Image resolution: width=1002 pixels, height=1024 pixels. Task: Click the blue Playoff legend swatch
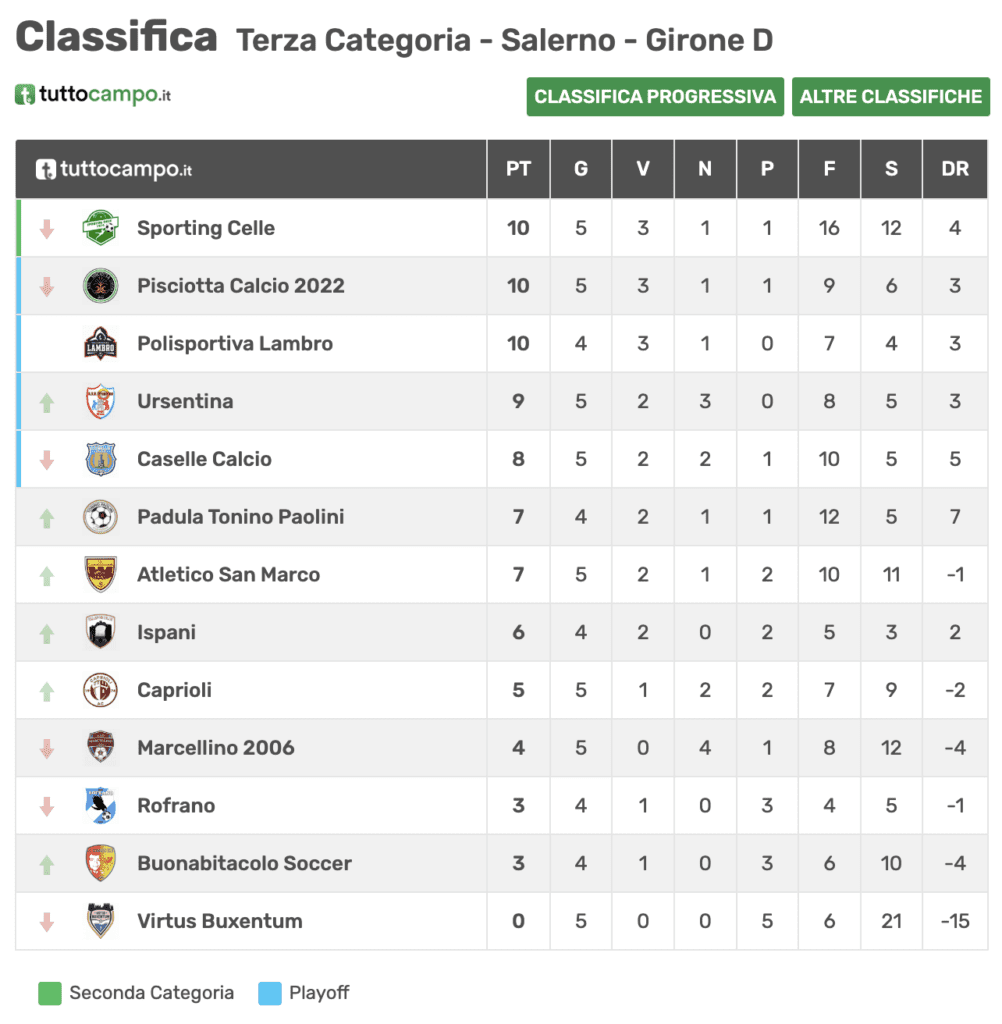coord(270,993)
